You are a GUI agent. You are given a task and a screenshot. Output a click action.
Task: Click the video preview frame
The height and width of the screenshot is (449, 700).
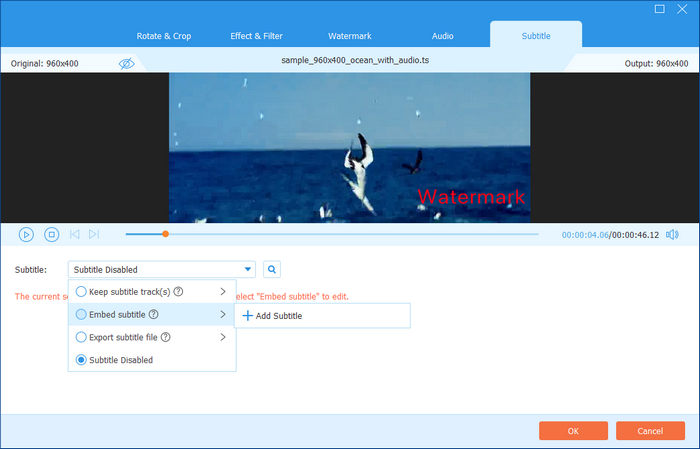click(350, 148)
